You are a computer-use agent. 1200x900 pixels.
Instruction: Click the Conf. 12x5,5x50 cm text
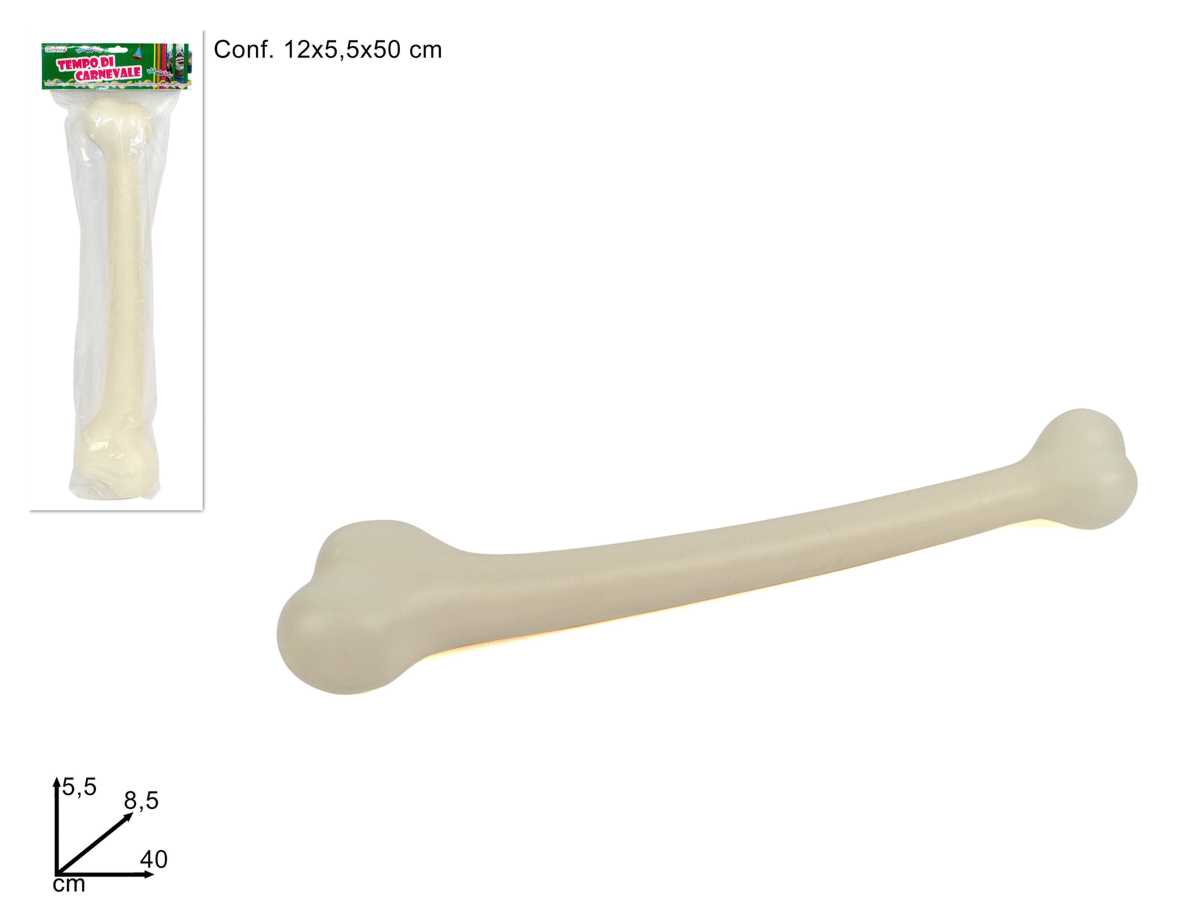(328, 50)
